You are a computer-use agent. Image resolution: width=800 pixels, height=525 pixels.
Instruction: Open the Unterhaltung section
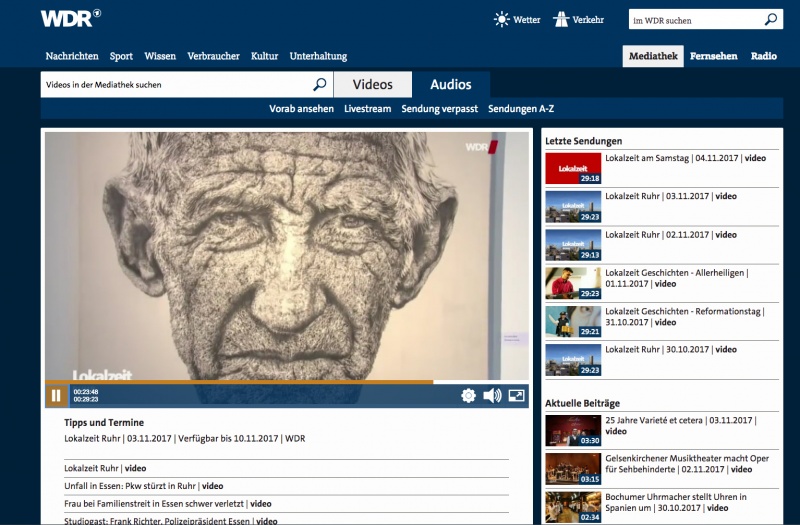[318, 56]
